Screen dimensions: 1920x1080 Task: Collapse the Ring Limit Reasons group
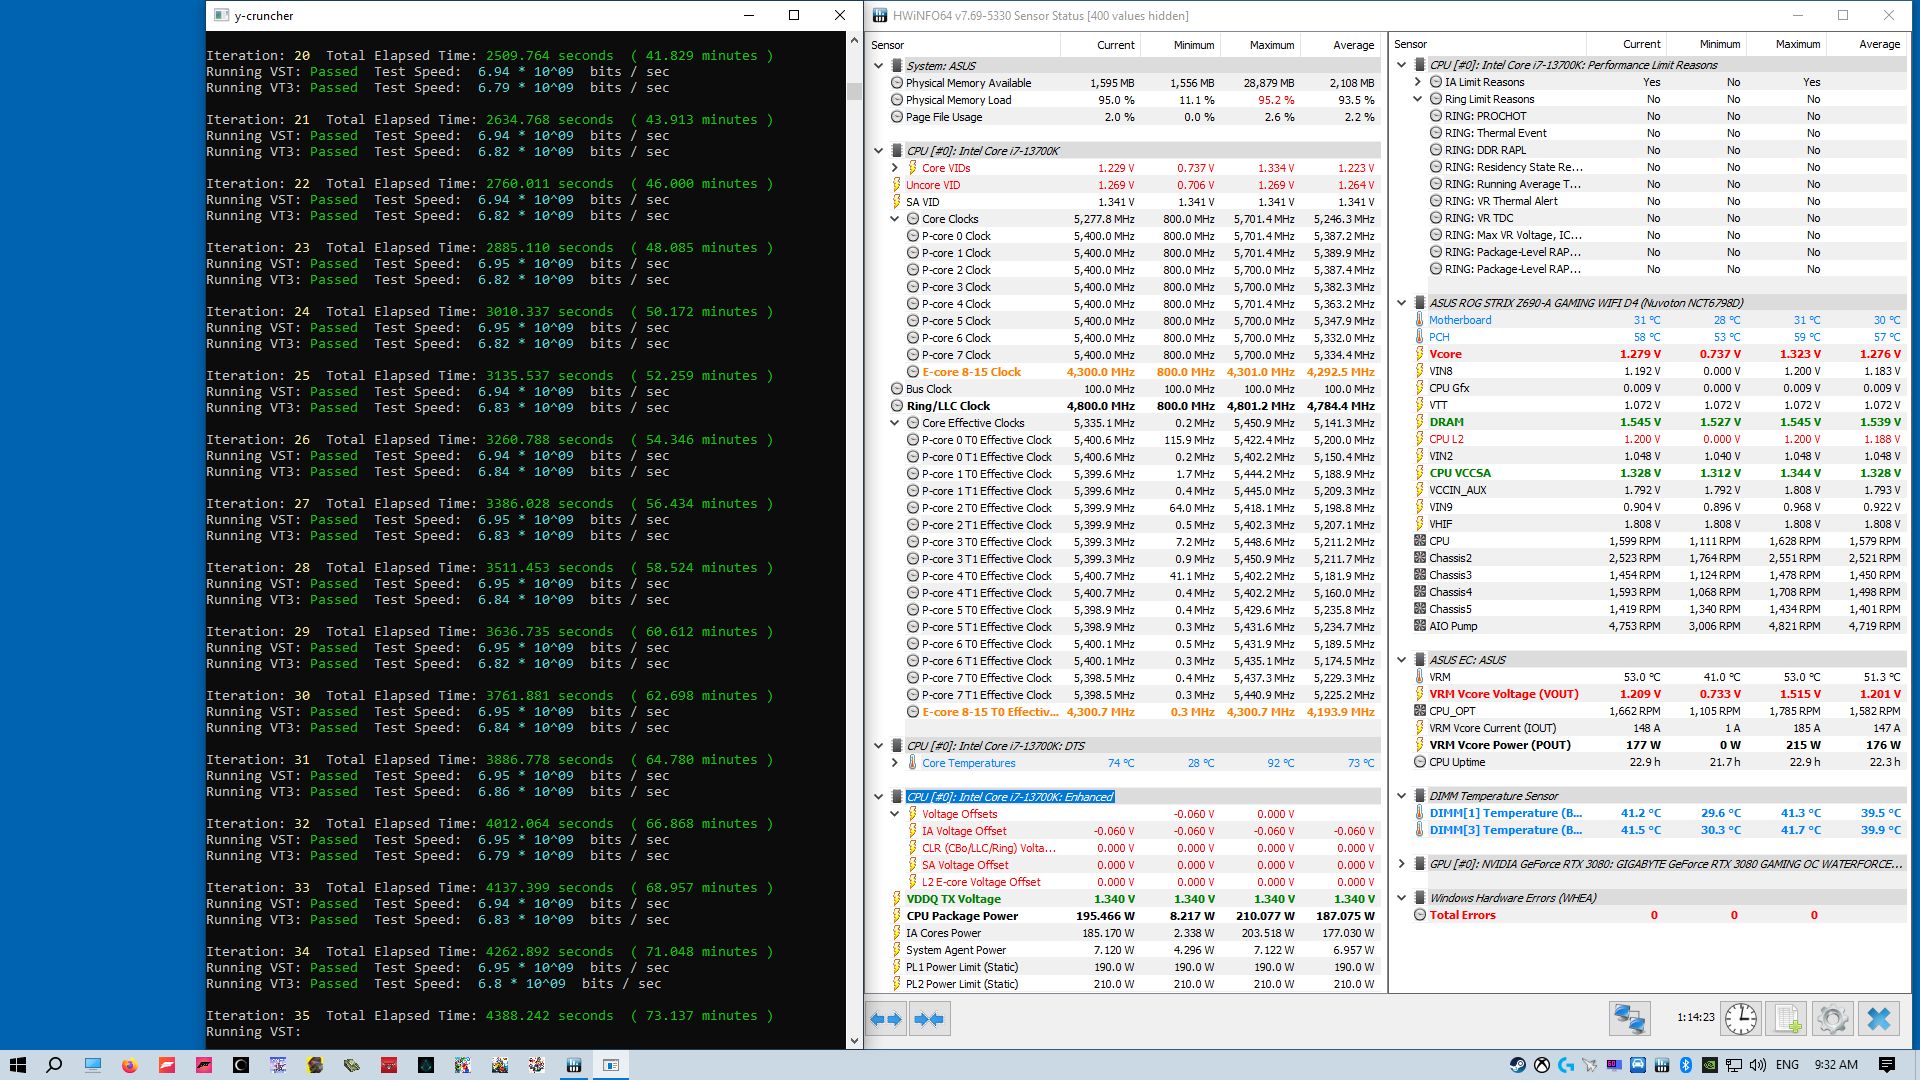pos(1418,99)
